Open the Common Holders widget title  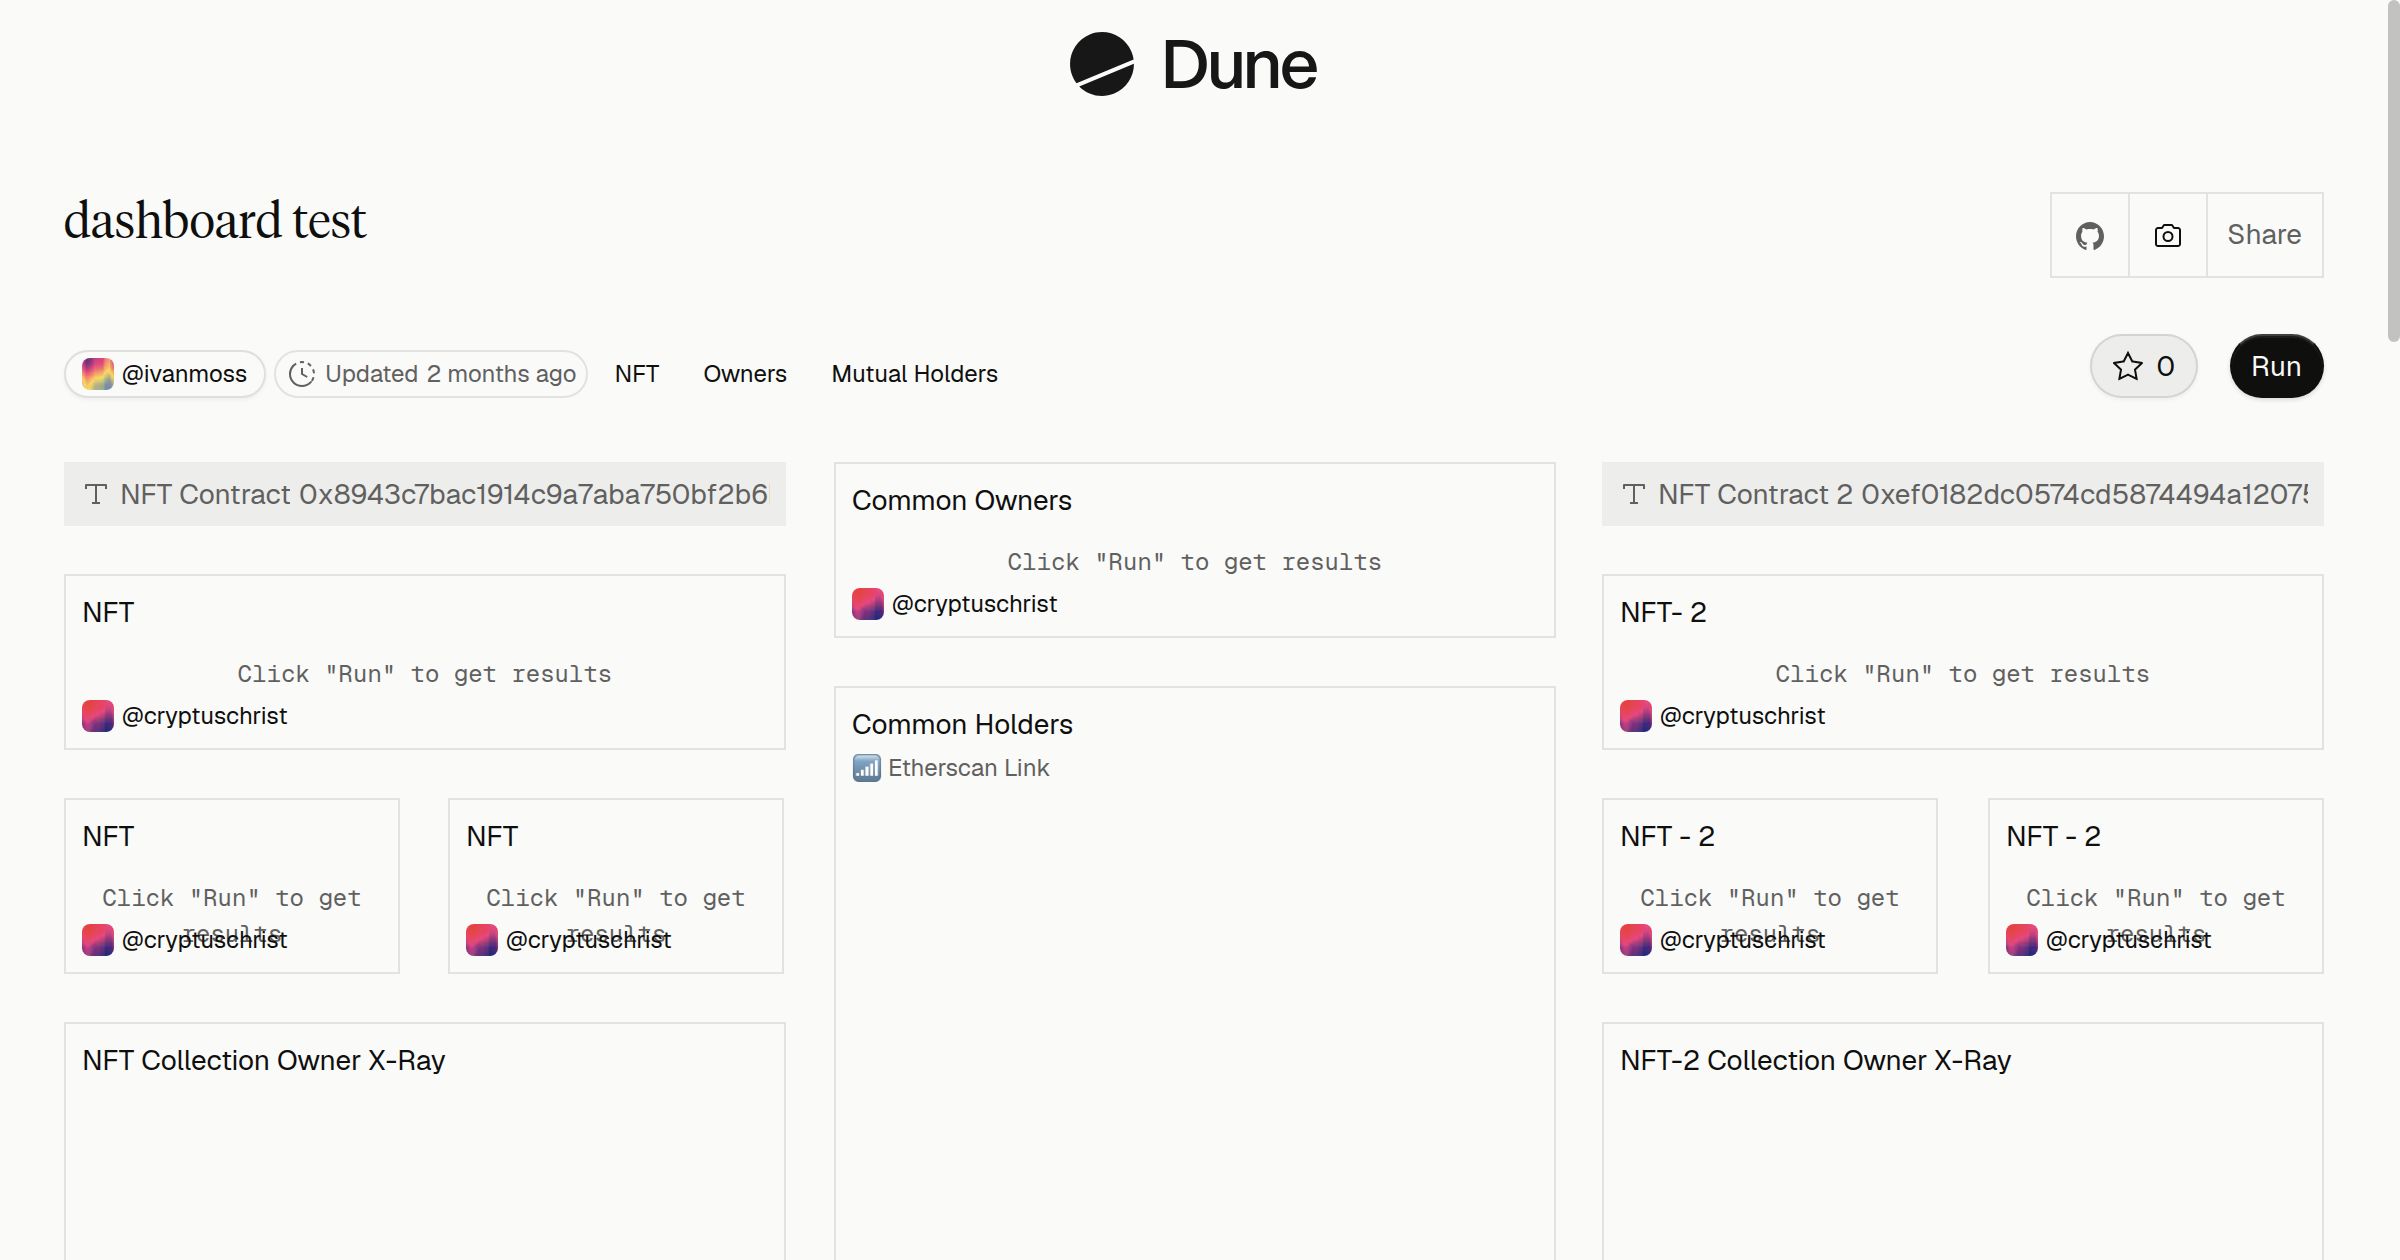(962, 725)
